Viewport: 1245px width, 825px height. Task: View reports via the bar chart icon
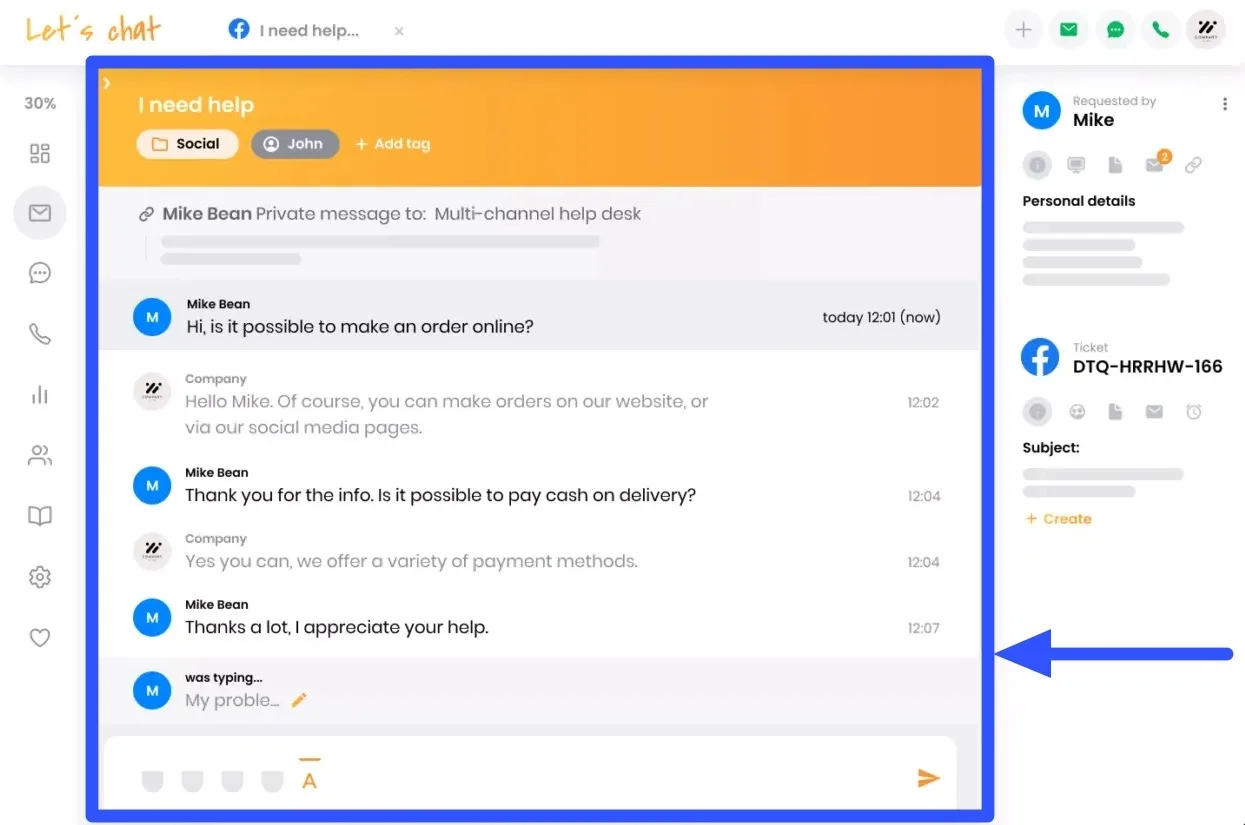39,394
